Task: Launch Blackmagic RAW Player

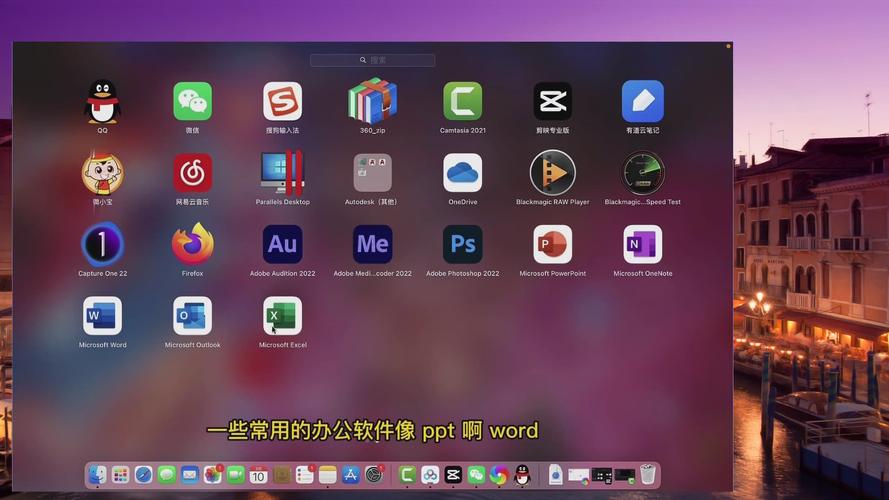Action: 553,173
